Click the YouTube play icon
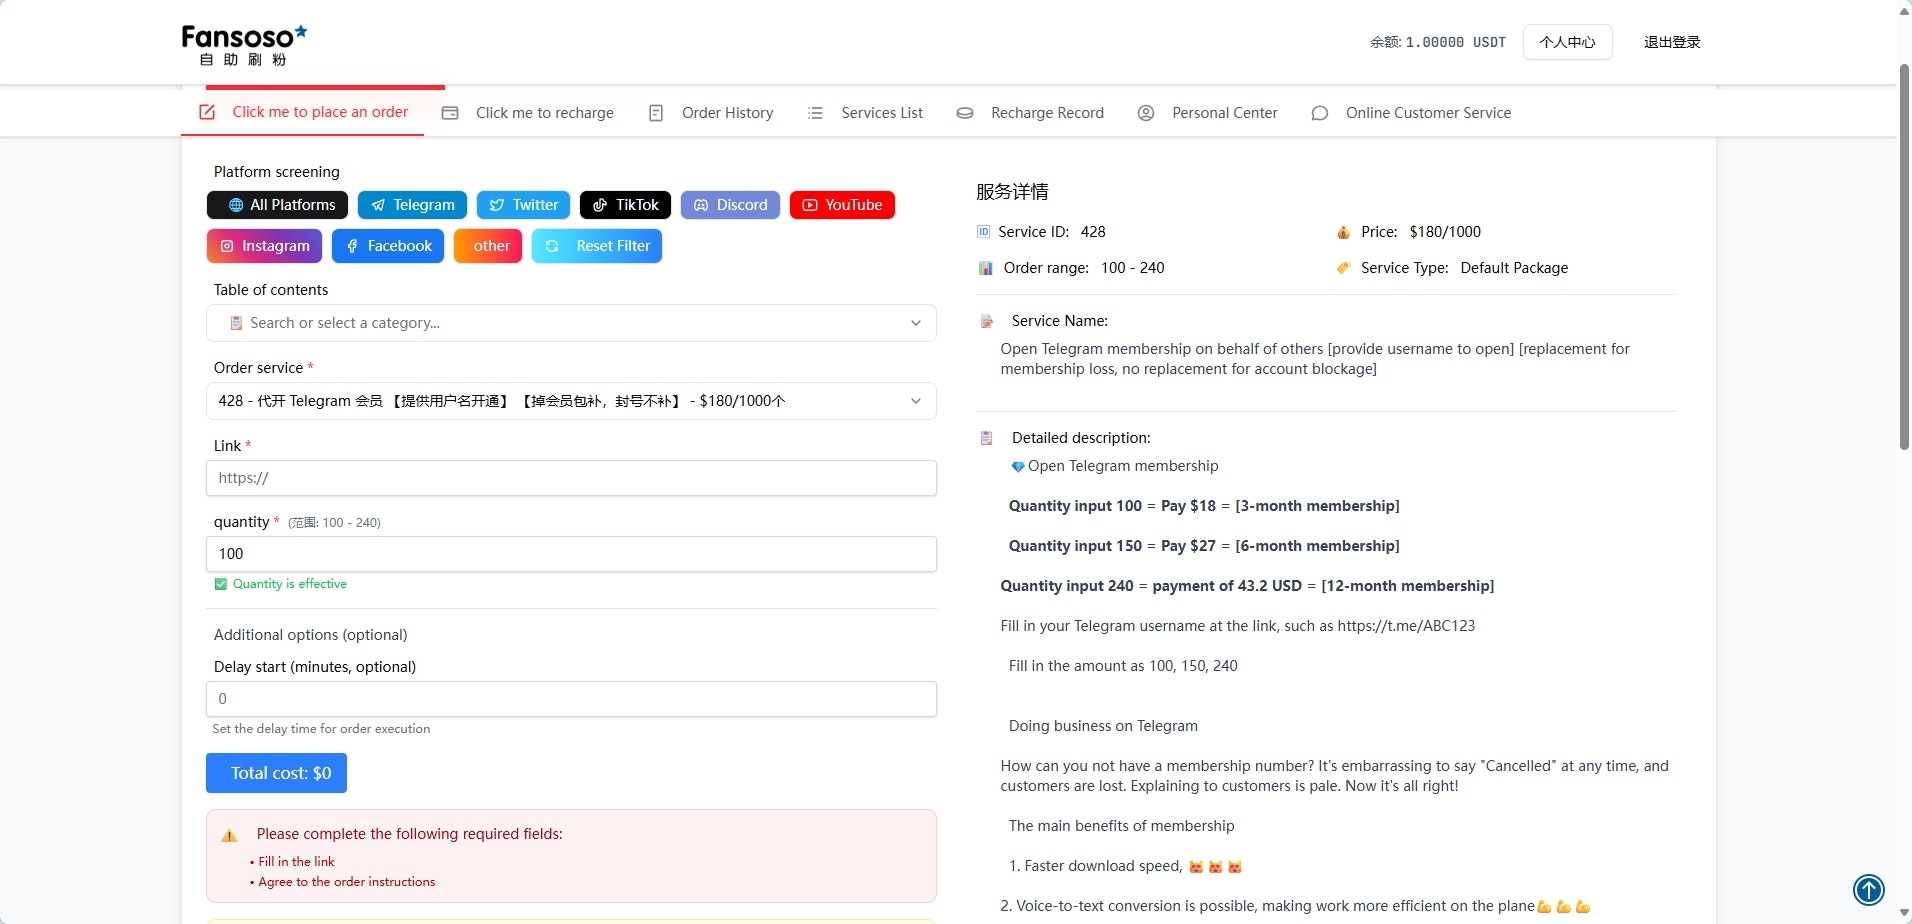This screenshot has height=924, width=1912. pyautogui.click(x=810, y=205)
